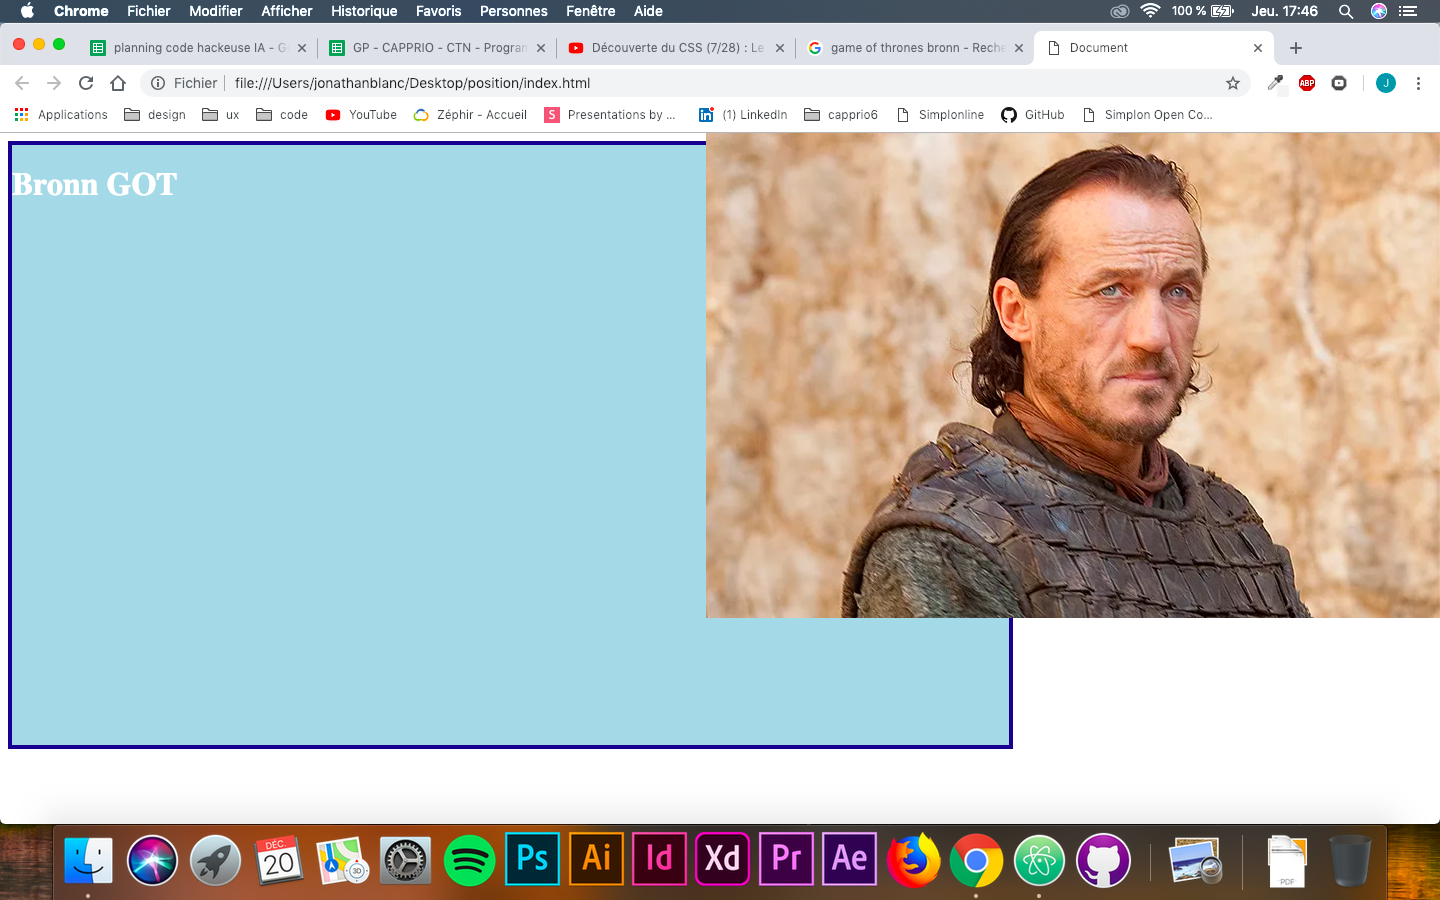Viewport: 1440px width, 900px height.
Task: Go back to previous page
Action: [22, 83]
